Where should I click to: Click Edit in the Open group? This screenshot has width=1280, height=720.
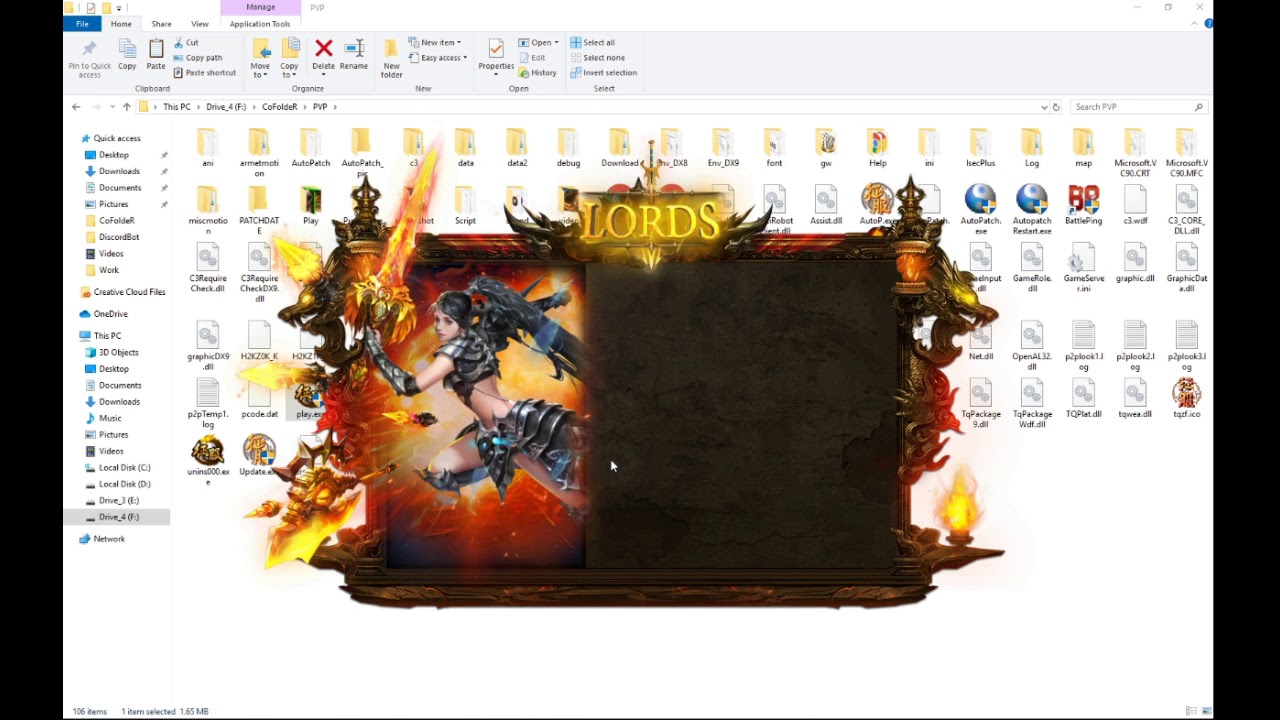(x=532, y=58)
